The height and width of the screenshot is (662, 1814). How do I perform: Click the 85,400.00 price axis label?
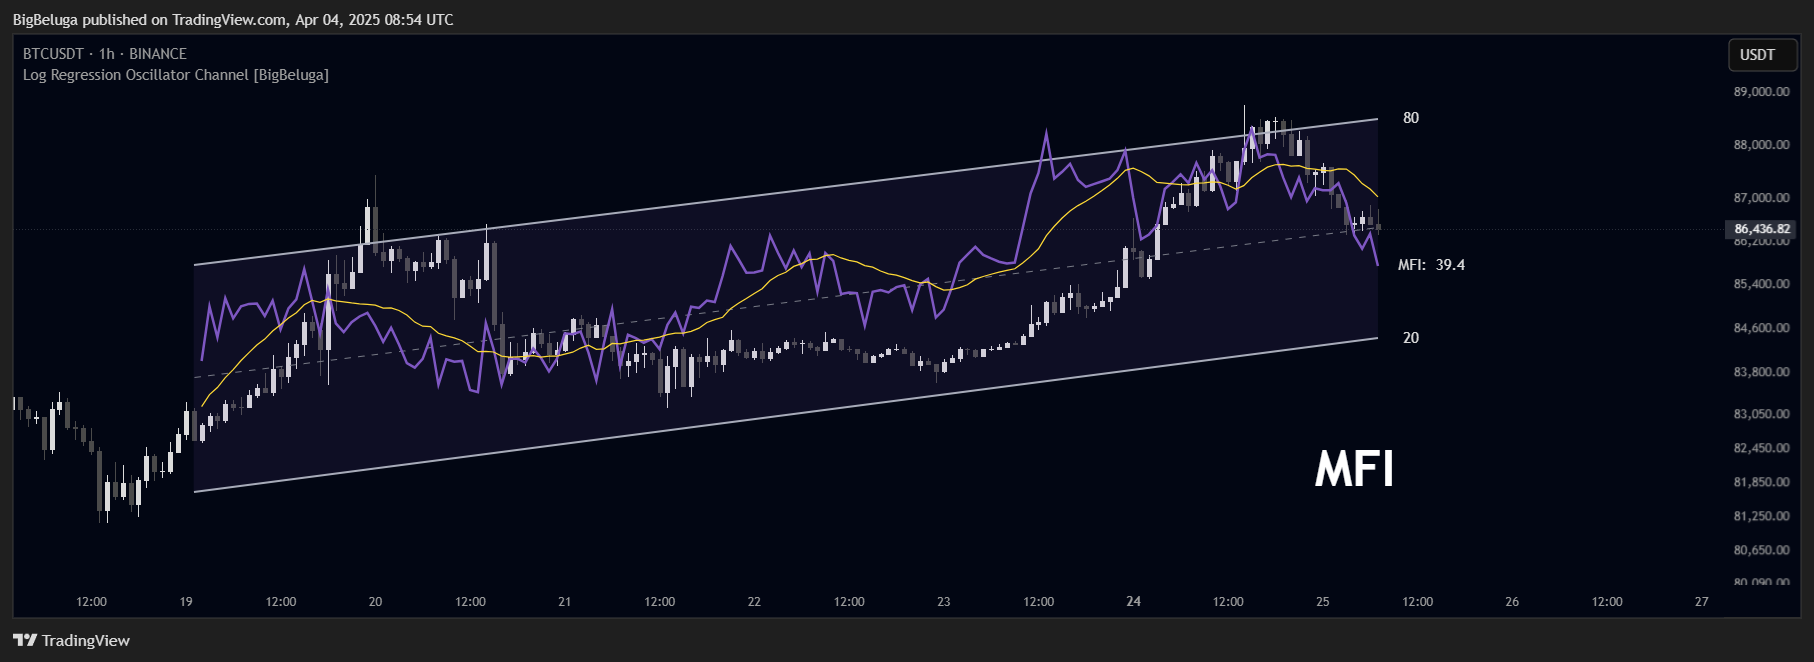point(1761,284)
